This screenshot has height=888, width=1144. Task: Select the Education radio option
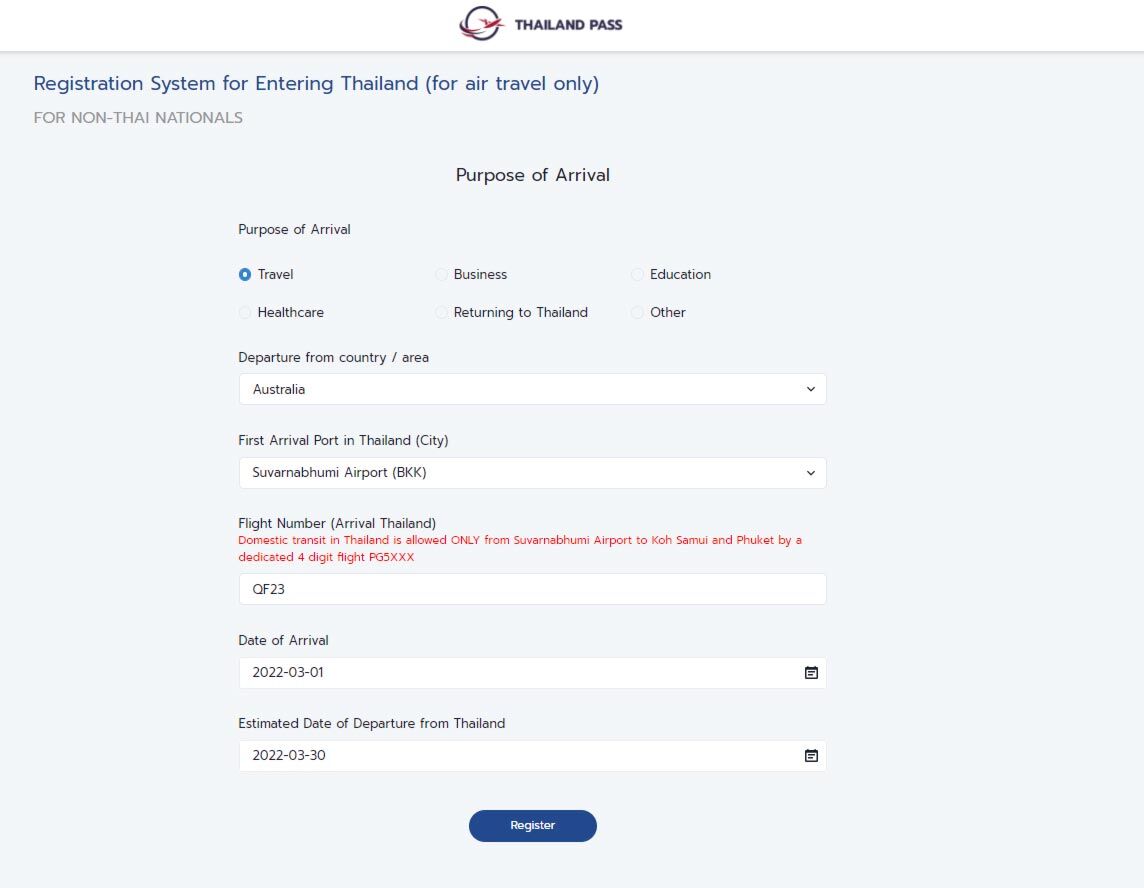click(x=637, y=275)
